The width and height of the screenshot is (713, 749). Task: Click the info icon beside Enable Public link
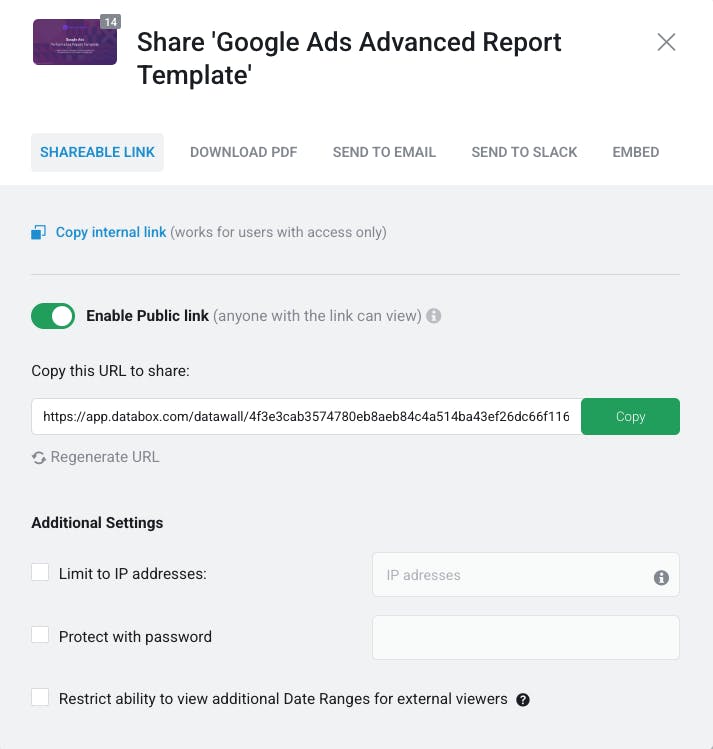click(434, 316)
